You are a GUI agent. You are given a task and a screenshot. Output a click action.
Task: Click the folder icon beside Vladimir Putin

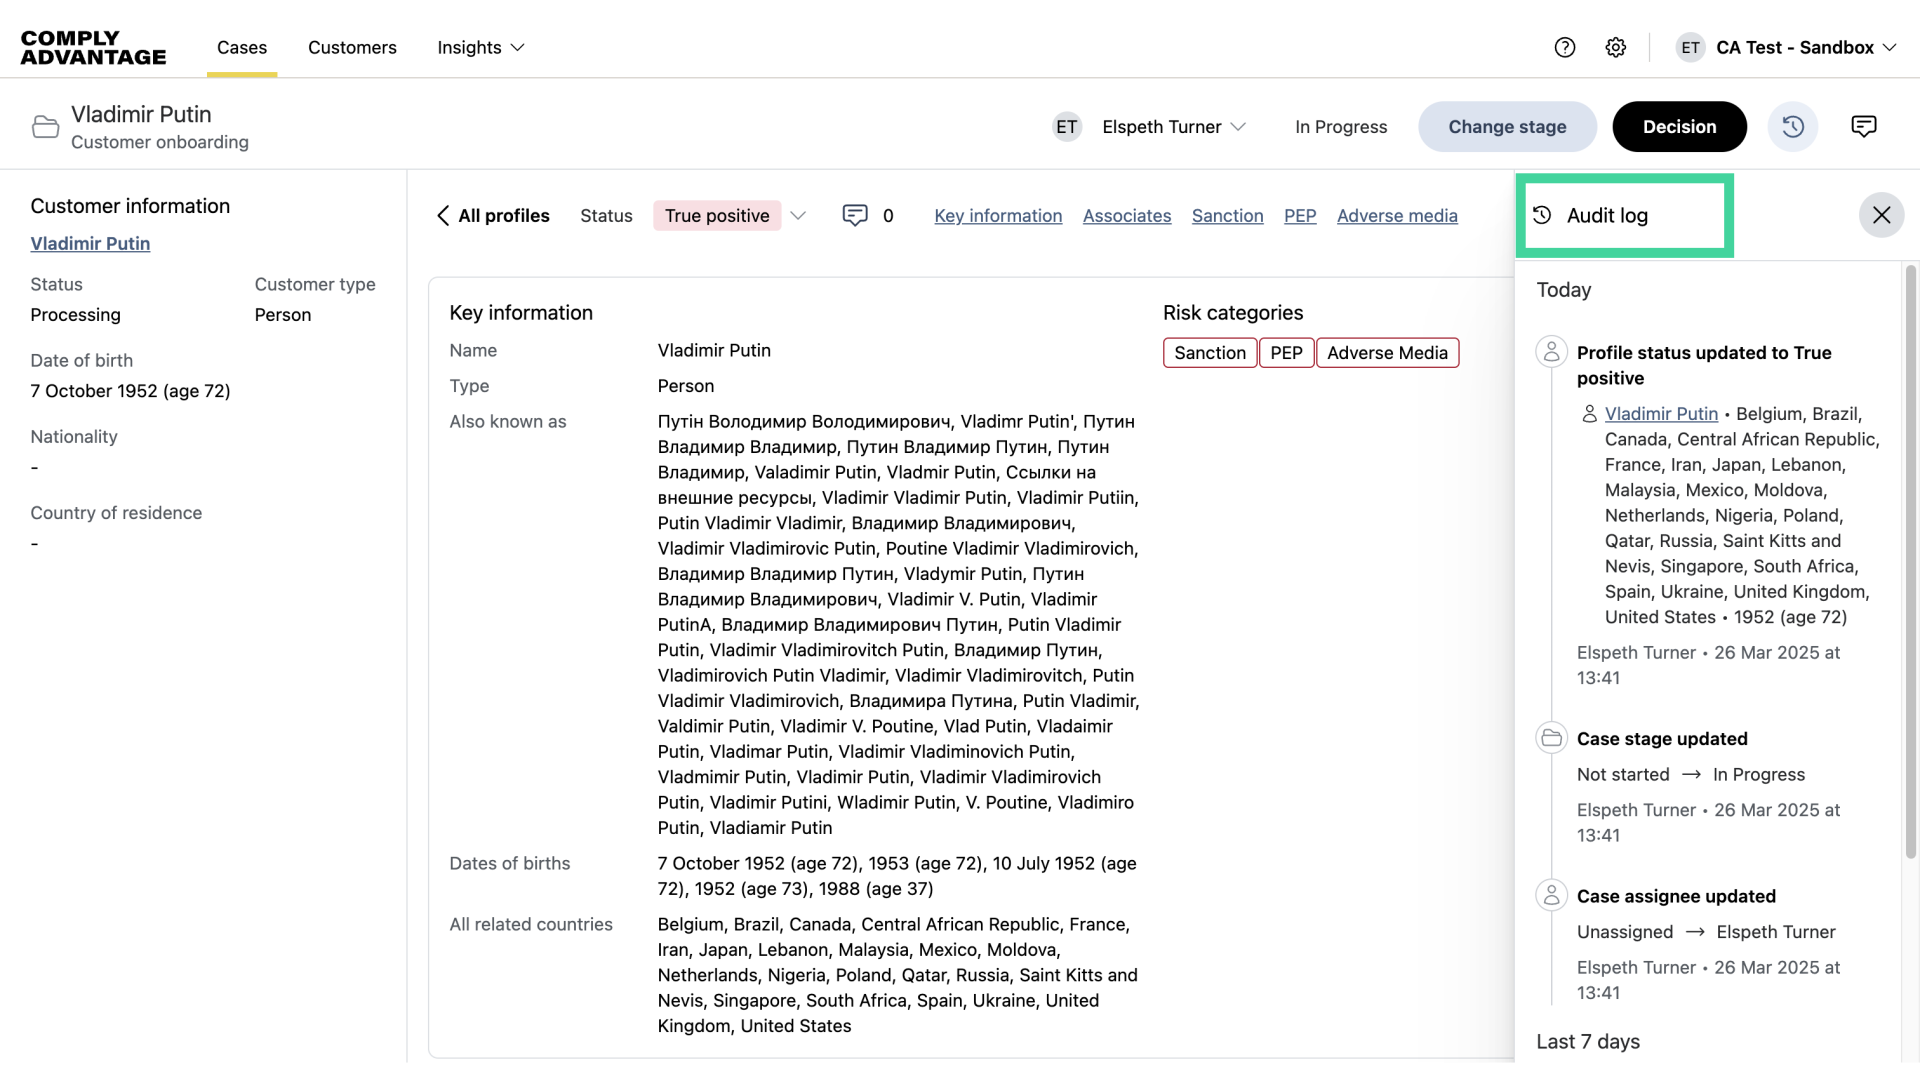click(x=45, y=126)
